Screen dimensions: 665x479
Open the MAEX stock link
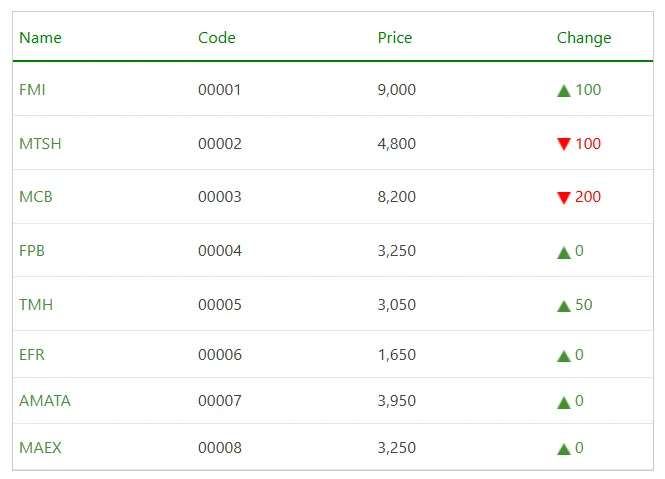40,448
